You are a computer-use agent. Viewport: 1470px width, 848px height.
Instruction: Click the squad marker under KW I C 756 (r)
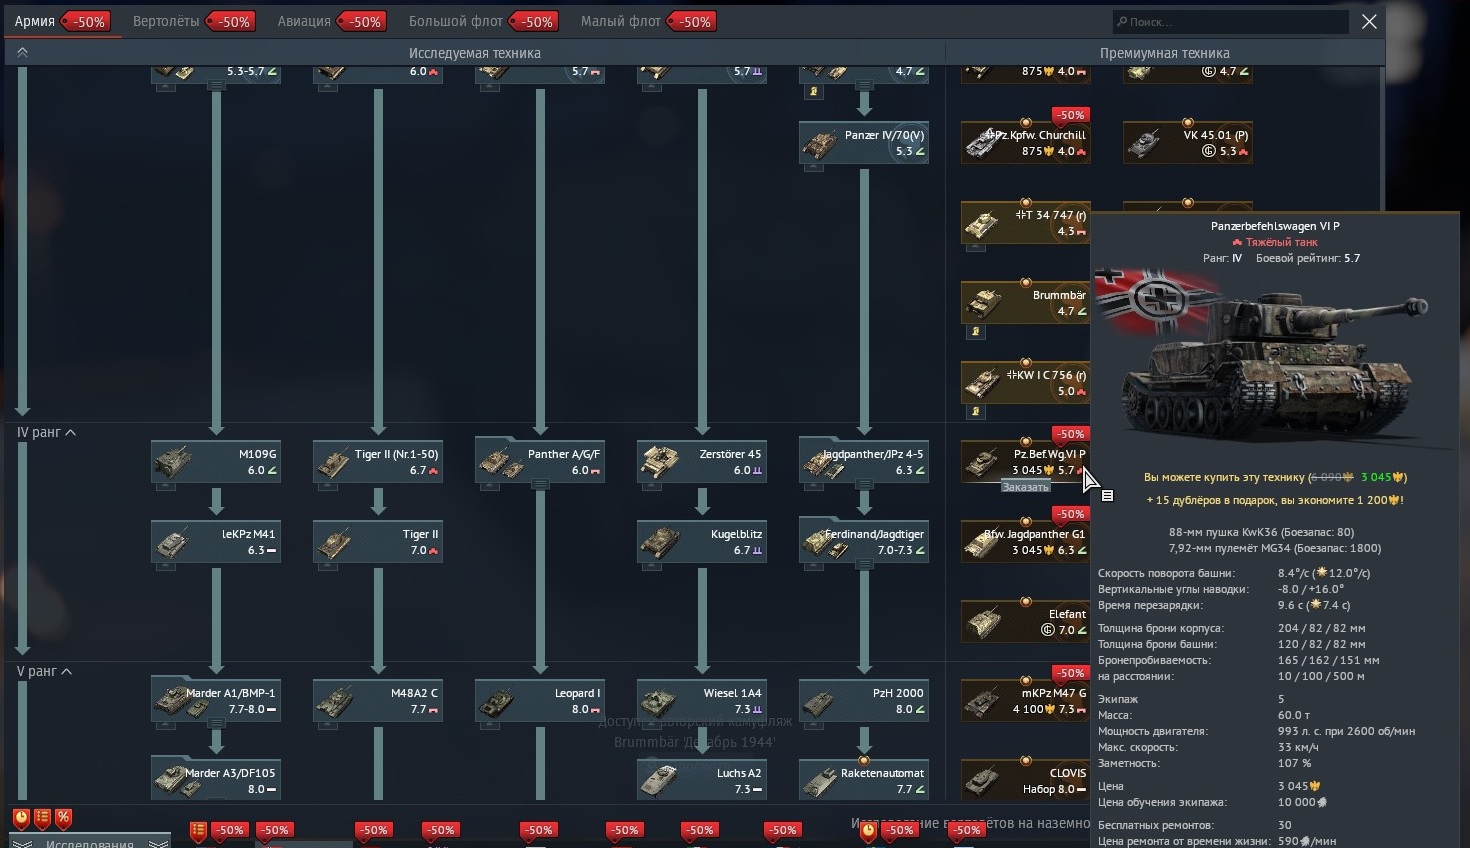pos(976,411)
